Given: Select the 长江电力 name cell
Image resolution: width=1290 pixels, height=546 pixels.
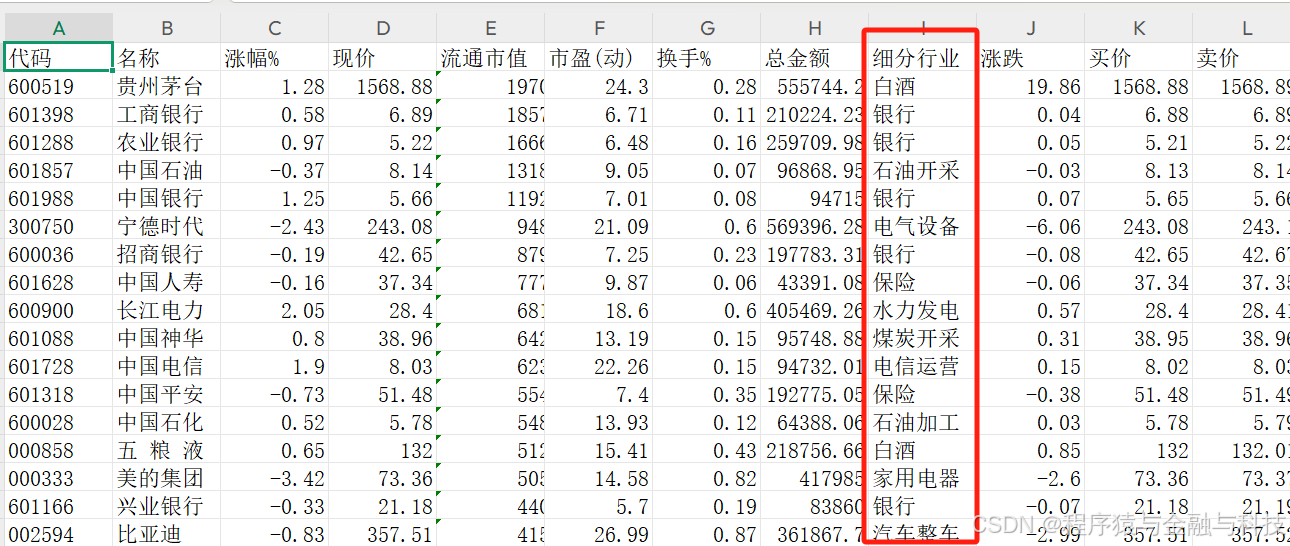Looking at the screenshot, I should [167, 310].
